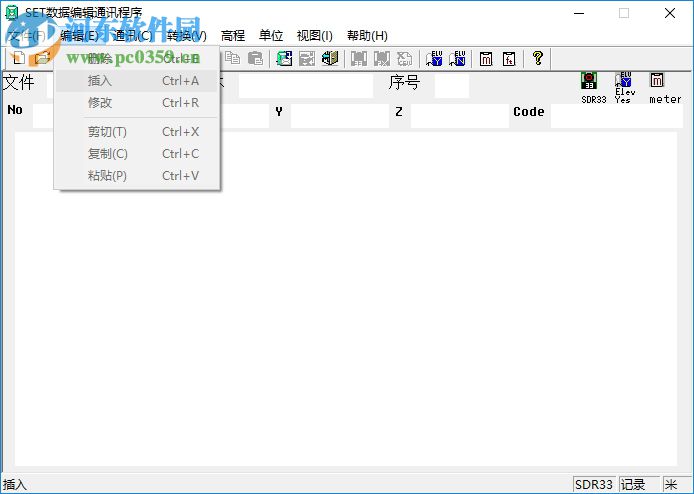Open the 编辑(E) menu
Viewport: 694px width, 494px height.
click(x=80, y=36)
